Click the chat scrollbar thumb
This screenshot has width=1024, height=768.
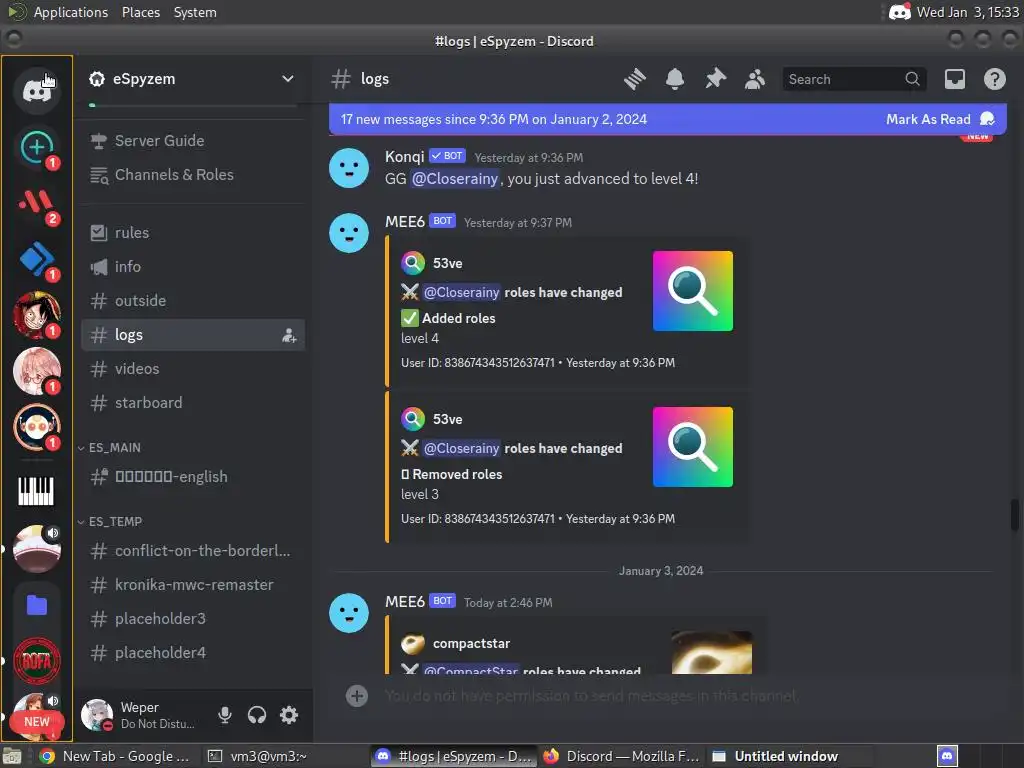point(1014,515)
